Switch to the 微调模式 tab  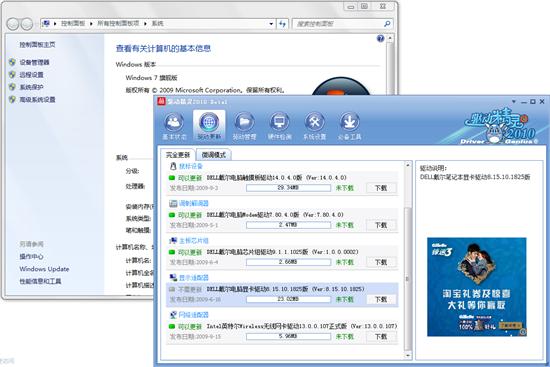click(214, 155)
